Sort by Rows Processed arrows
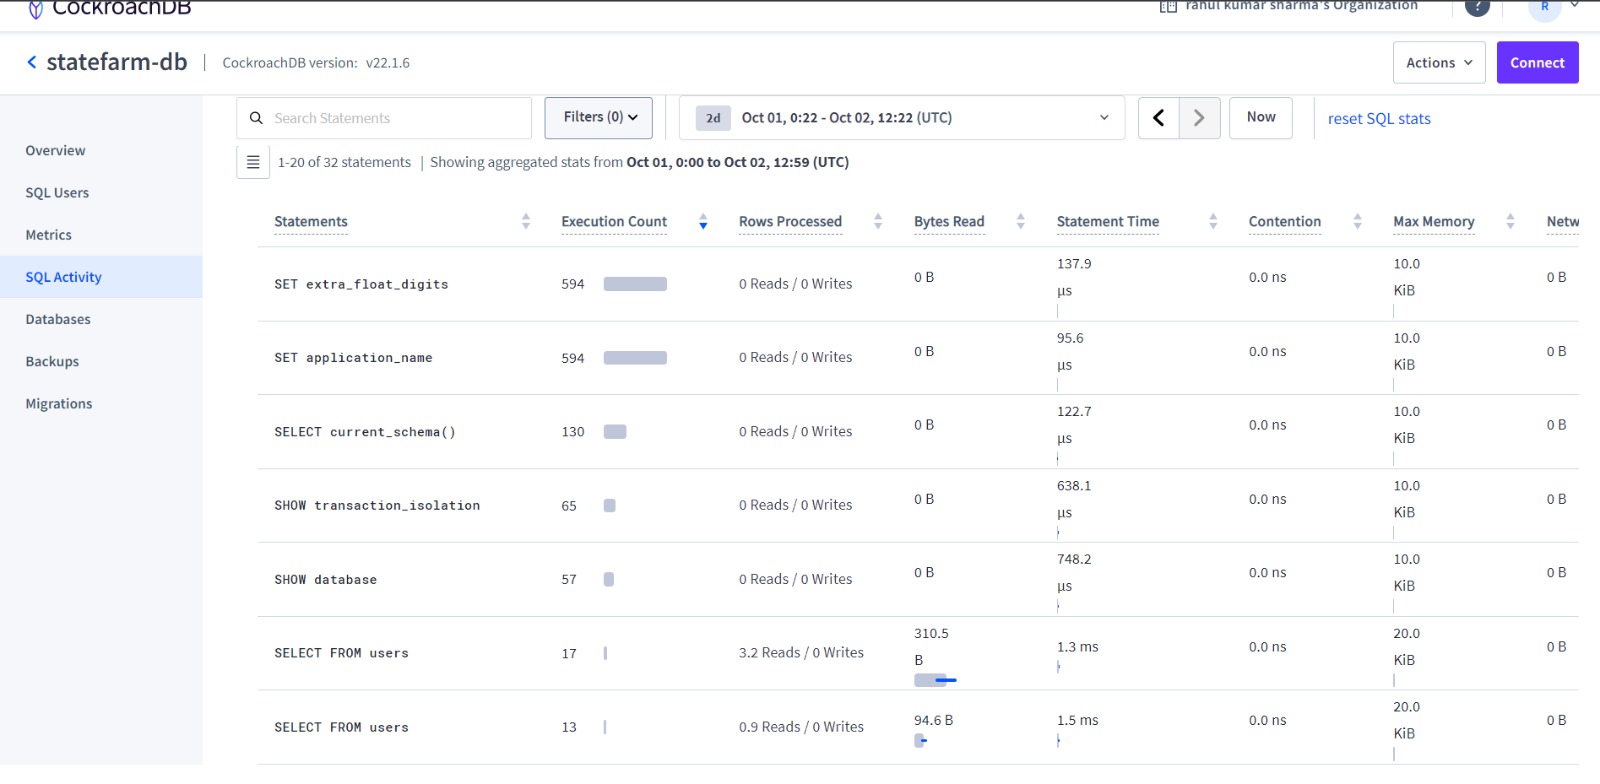 coord(878,222)
